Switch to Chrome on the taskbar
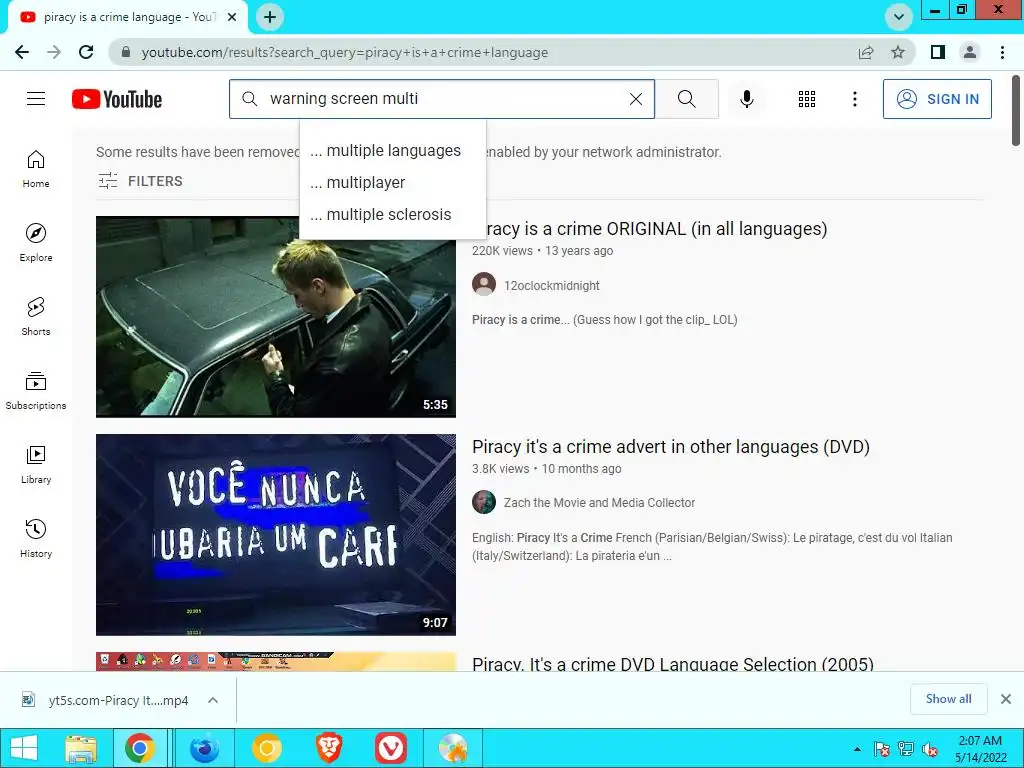This screenshot has height=768, width=1024. coord(140,748)
